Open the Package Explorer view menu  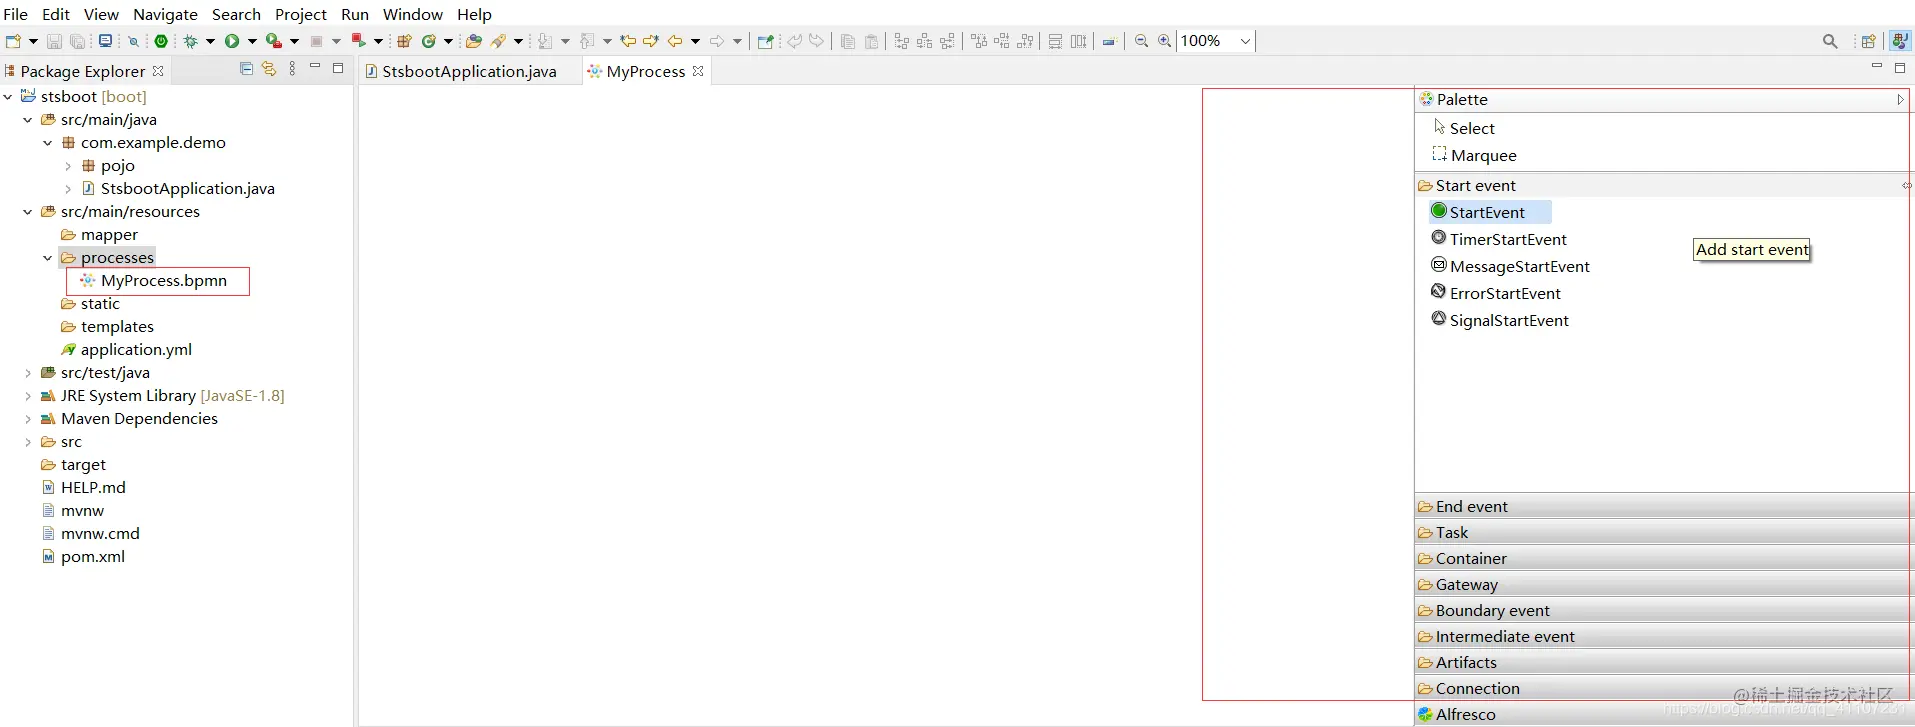[x=292, y=68]
